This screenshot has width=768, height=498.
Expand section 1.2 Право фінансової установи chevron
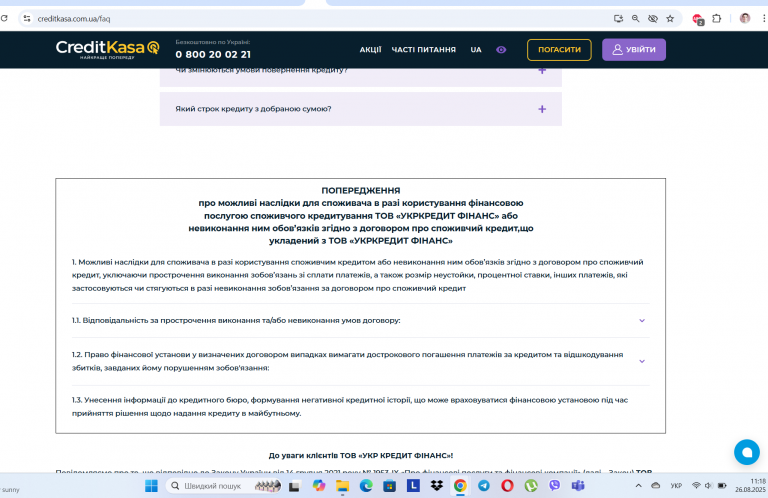[x=642, y=361]
